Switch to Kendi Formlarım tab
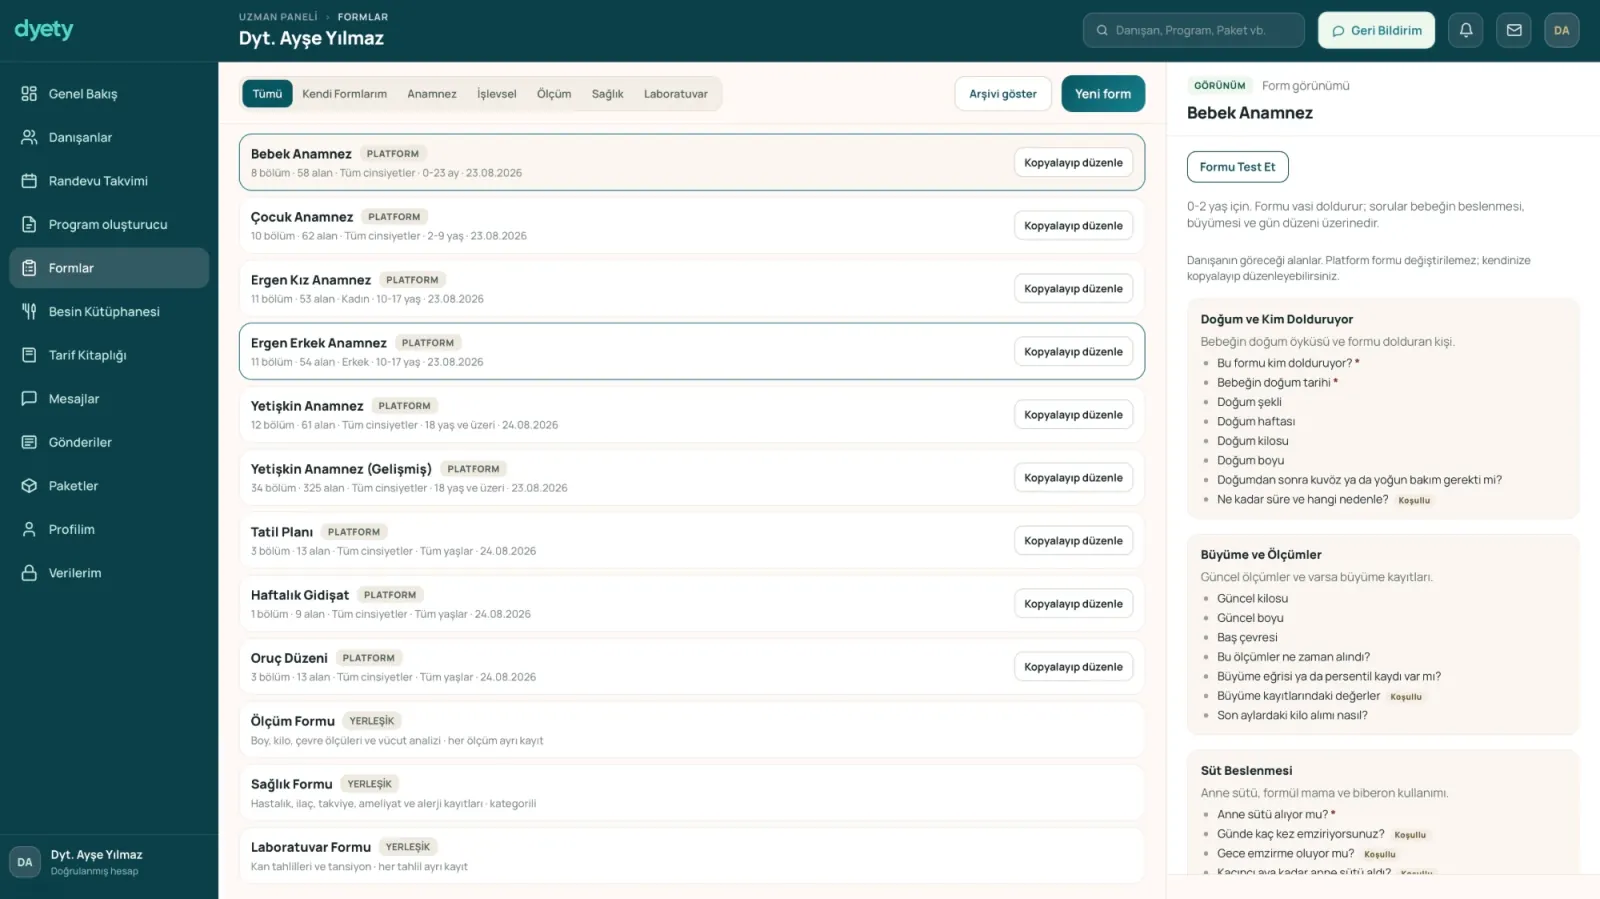The width and height of the screenshot is (1600, 899). click(x=345, y=94)
